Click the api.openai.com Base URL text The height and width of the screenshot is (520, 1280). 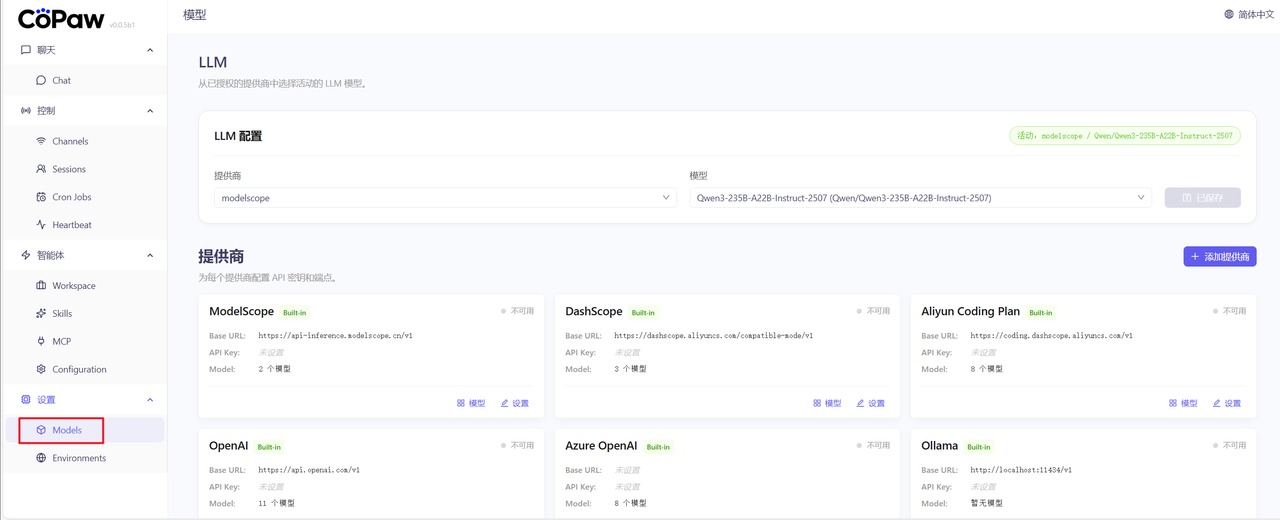tap(309, 470)
